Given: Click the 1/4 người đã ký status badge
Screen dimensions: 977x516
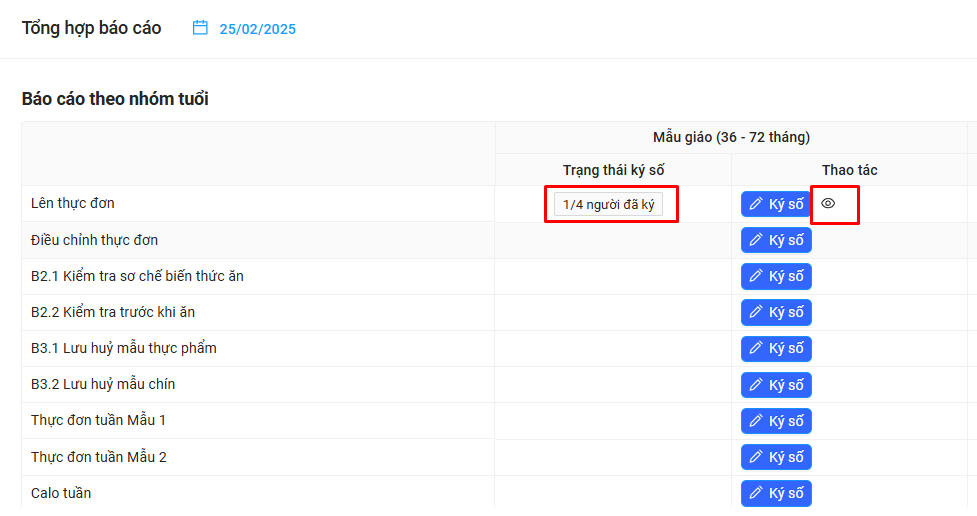Looking at the screenshot, I should 608,205.
